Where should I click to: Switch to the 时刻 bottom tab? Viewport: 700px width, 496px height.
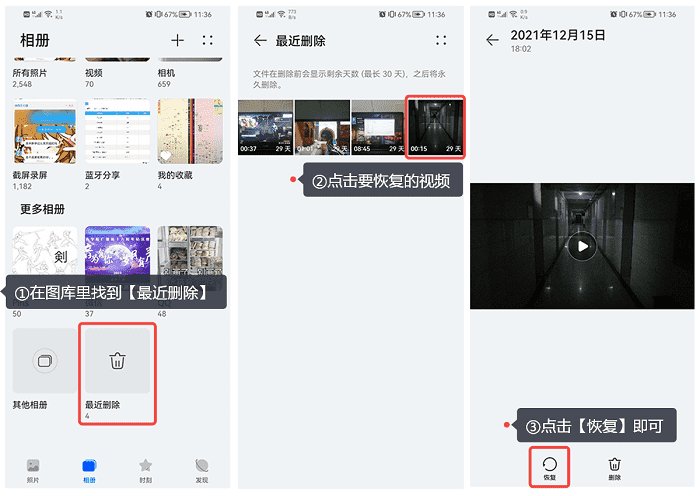[x=146, y=471]
